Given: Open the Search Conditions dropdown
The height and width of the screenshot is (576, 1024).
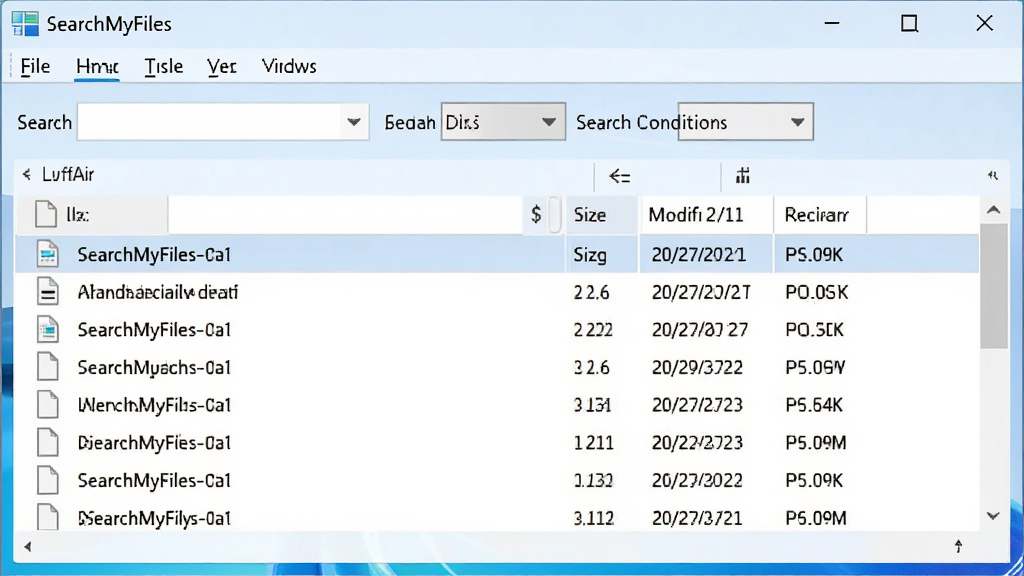Looking at the screenshot, I should tap(745, 122).
